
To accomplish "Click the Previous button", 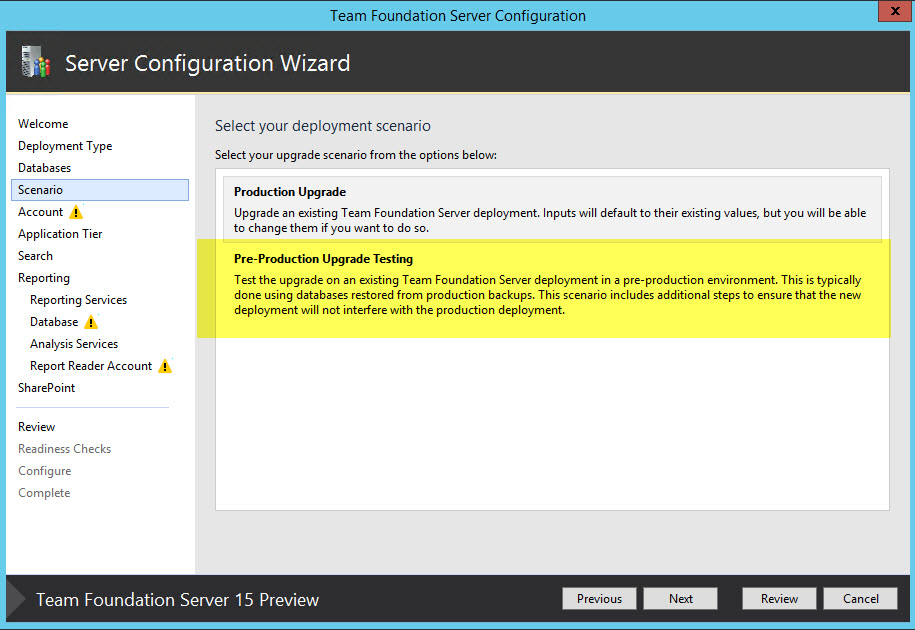I will click(x=599, y=598).
